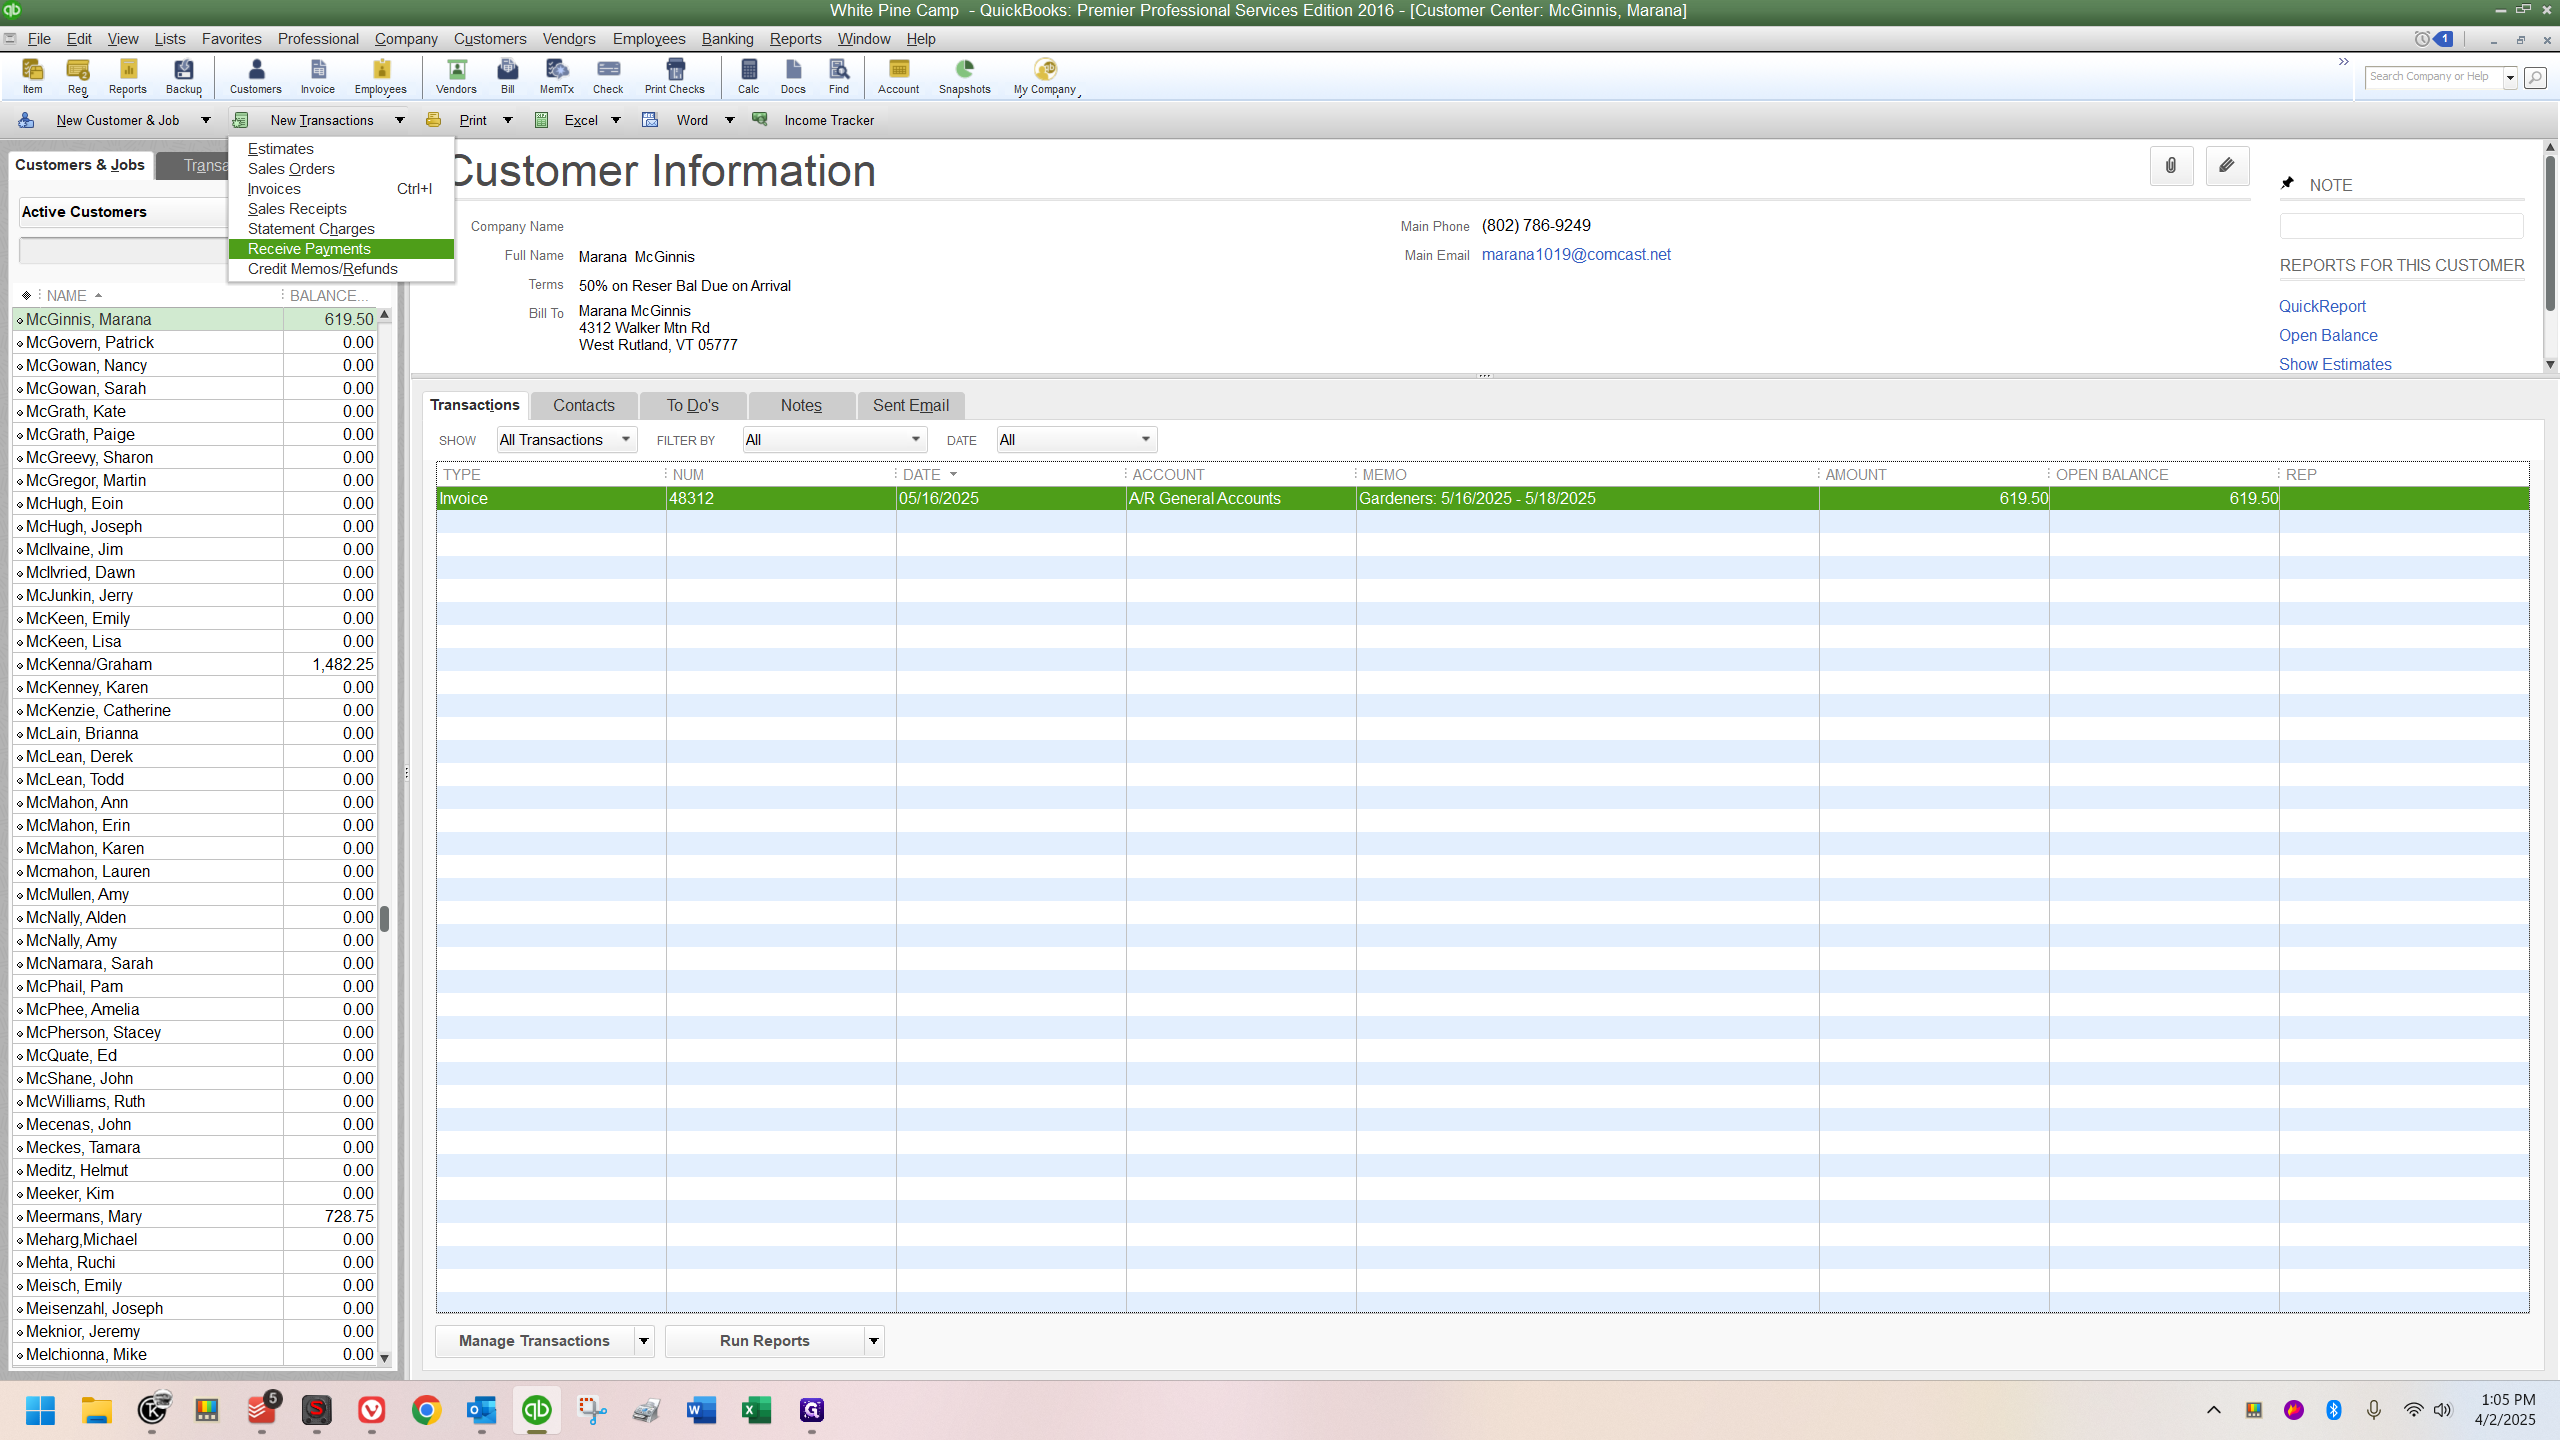Click the marana1019@comcast.net email link
The width and height of the screenshot is (2560, 1440).
pyautogui.click(x=1576, y=255)
